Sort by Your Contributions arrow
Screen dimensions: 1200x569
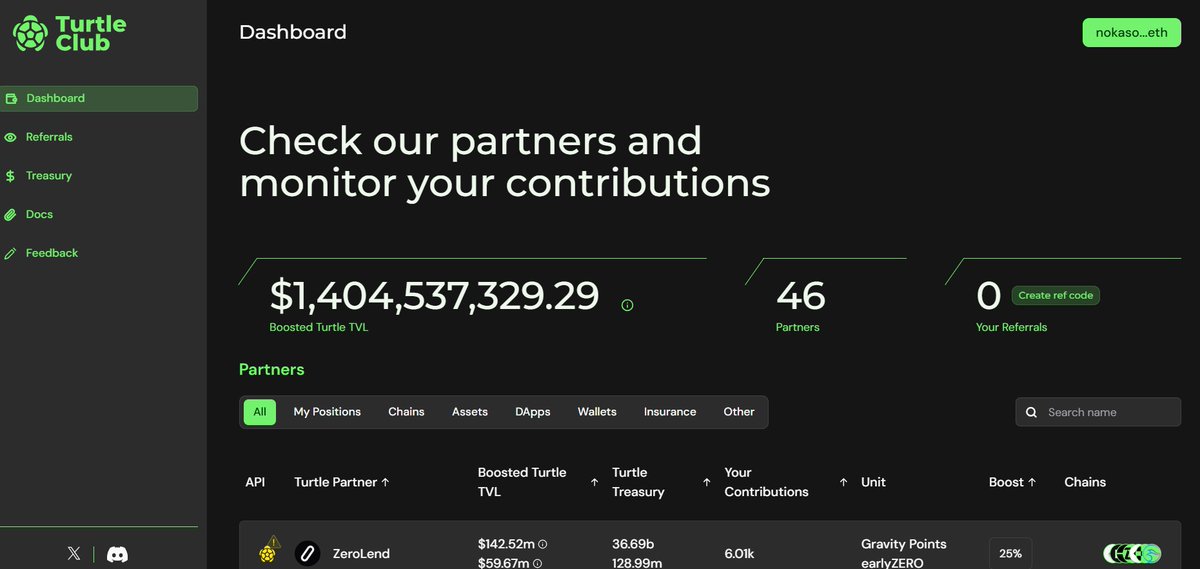click(x=843, y=482)
